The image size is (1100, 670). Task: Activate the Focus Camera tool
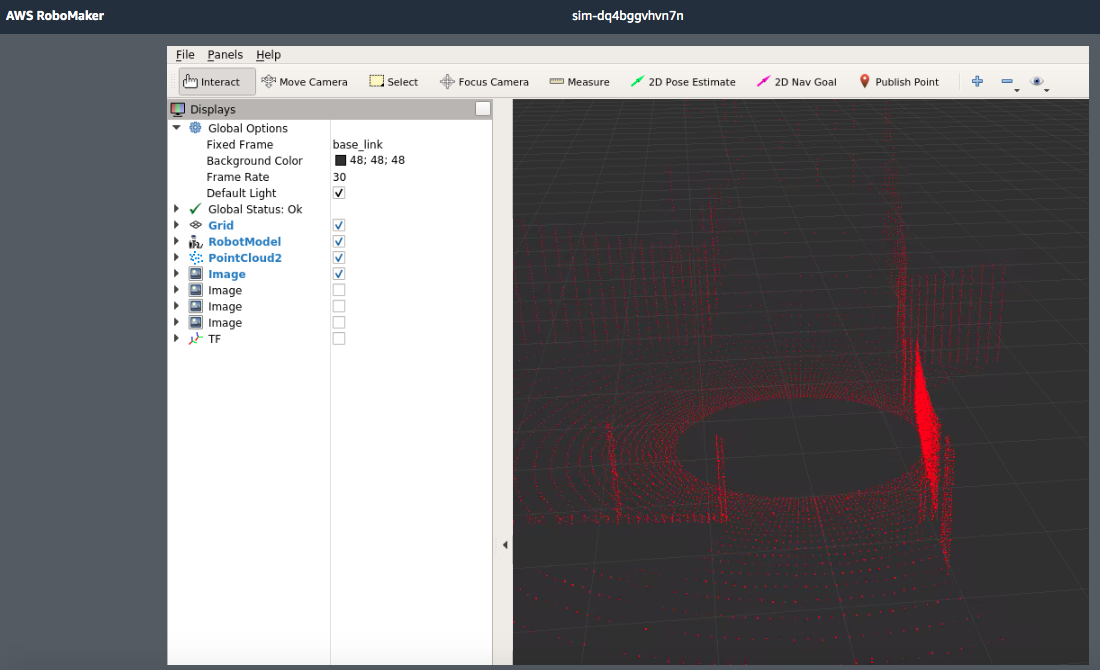(484, 82)
